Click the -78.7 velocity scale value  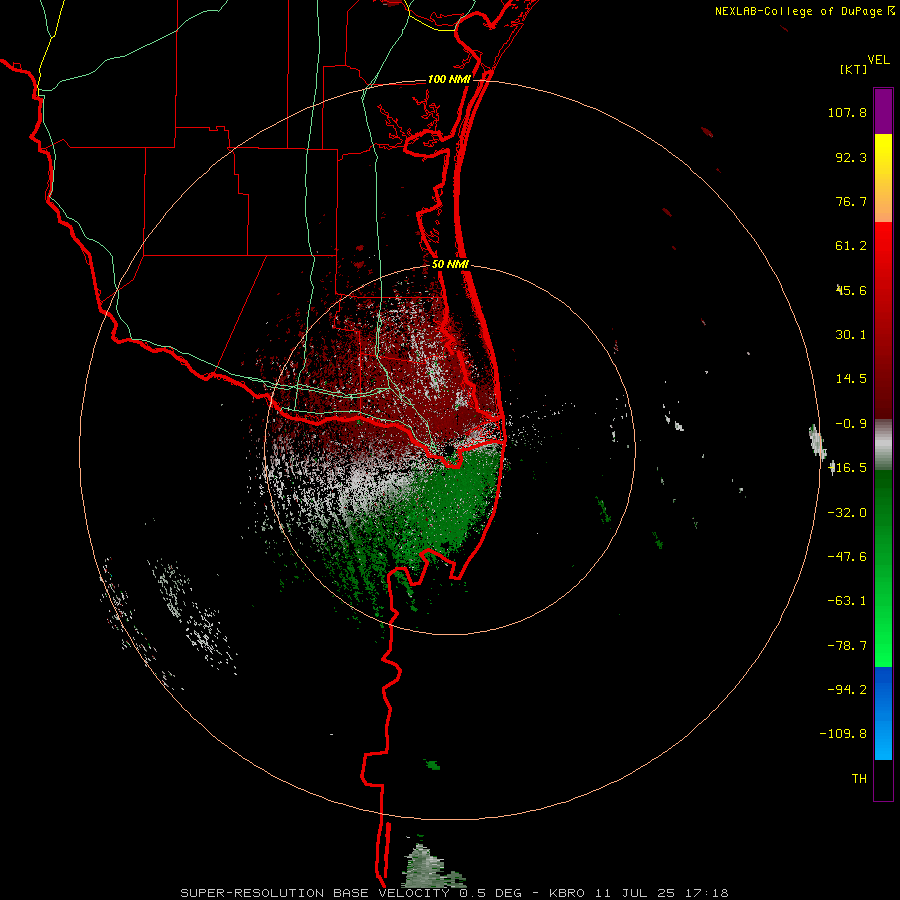847,646
